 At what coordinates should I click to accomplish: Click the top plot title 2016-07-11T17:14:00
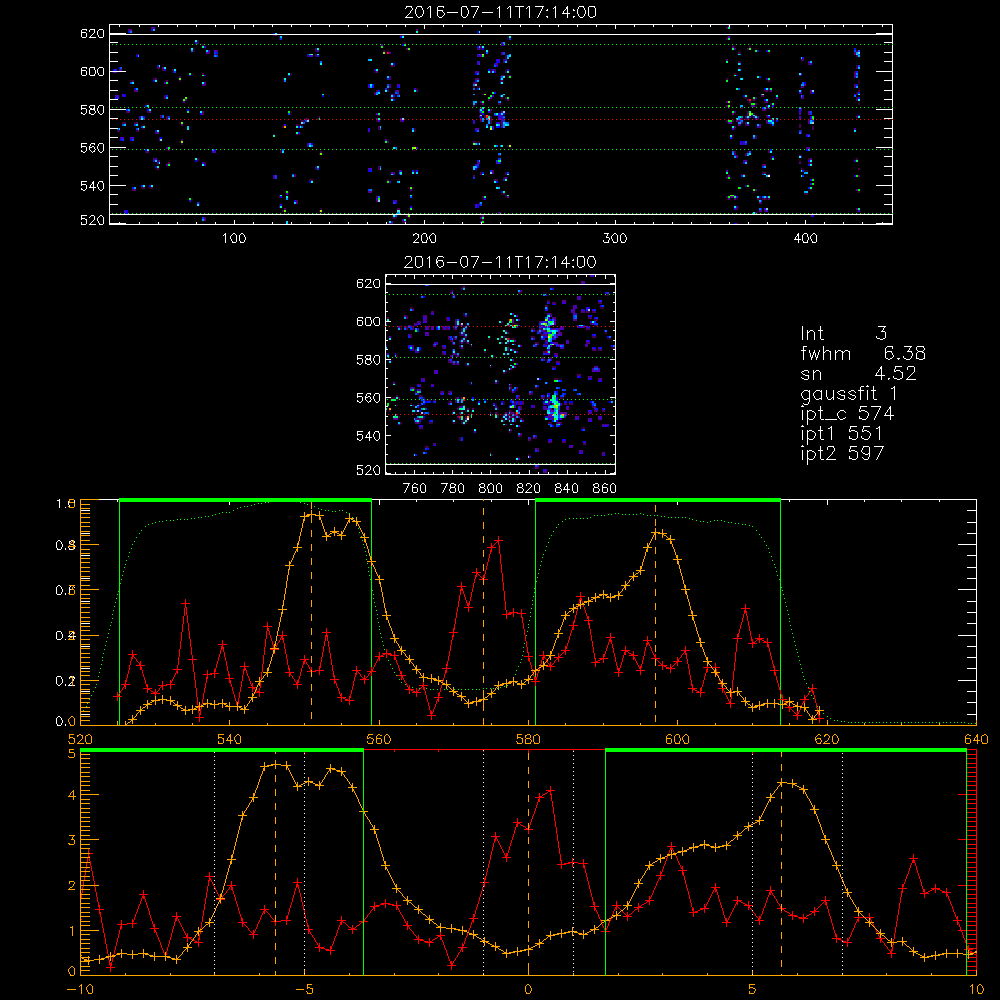[x=501, y=12]
